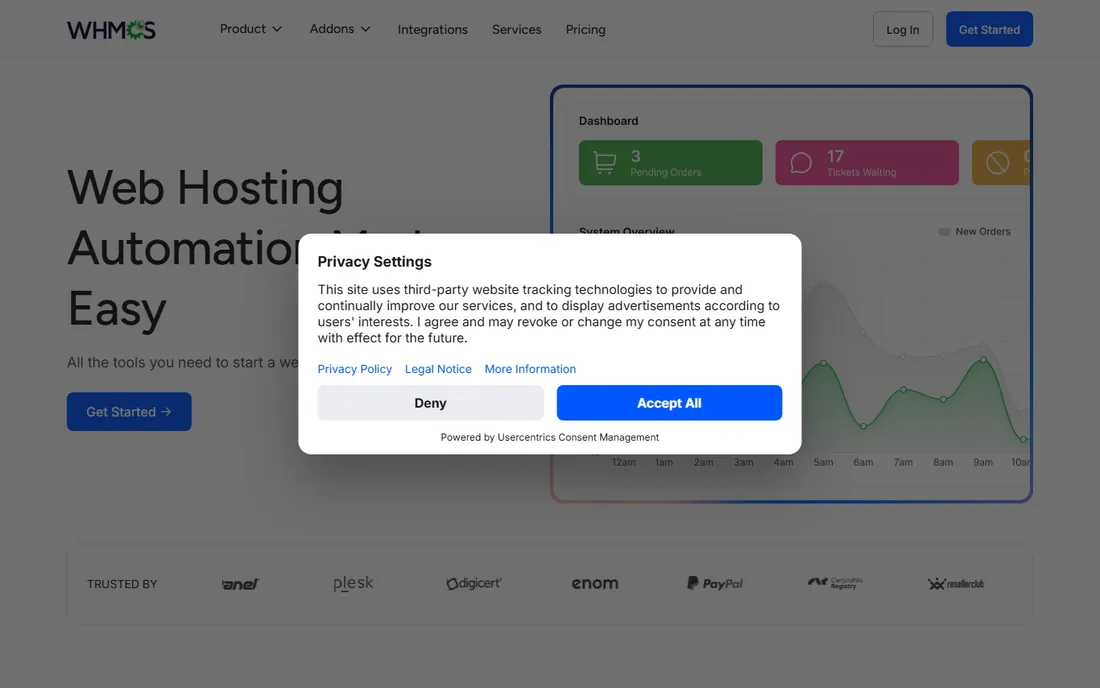Click the green Pending Orders card
The height and width of the screenshot is (688, 1100).
(670, 163)
